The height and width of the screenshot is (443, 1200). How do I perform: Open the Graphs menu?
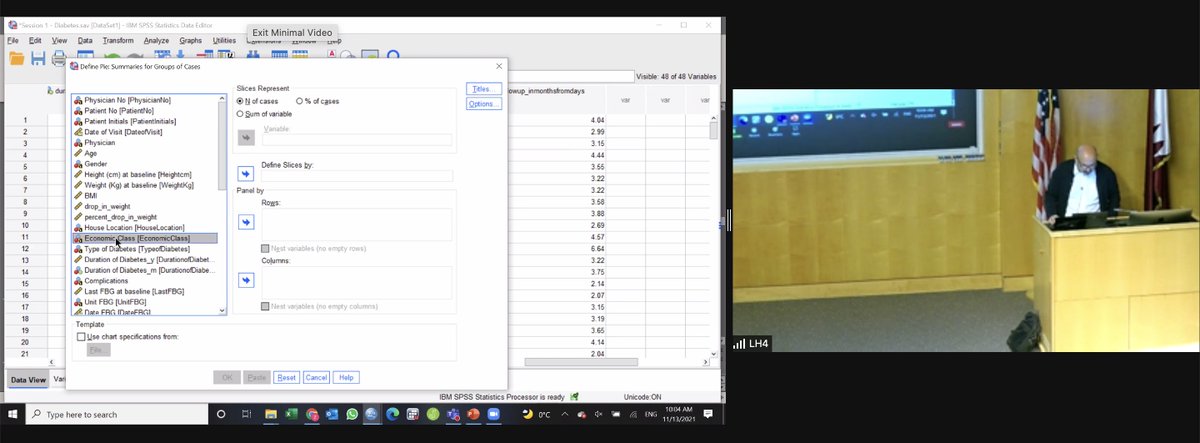point(190,40)
